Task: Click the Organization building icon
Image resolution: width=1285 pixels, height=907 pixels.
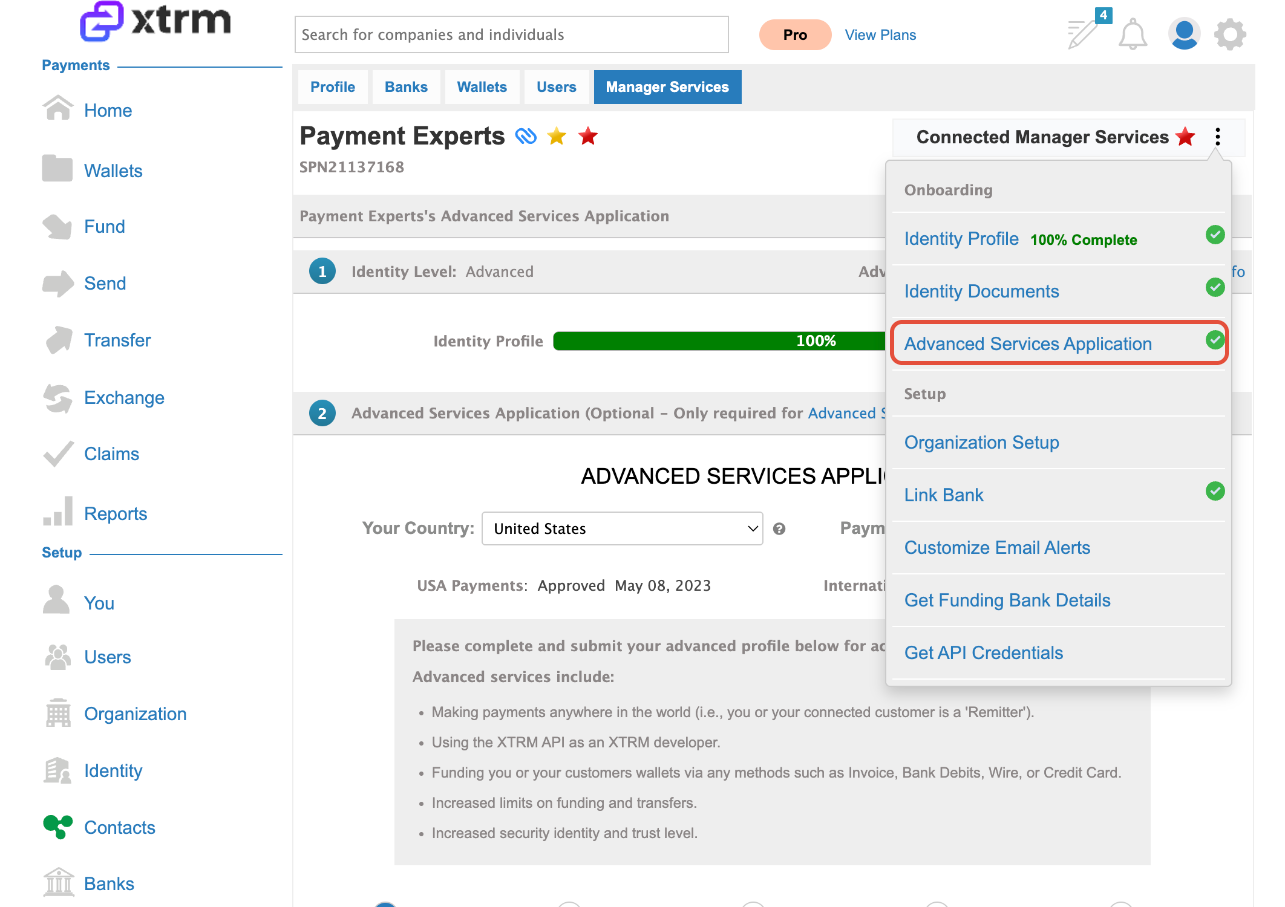Action: [x=58, y=713]
